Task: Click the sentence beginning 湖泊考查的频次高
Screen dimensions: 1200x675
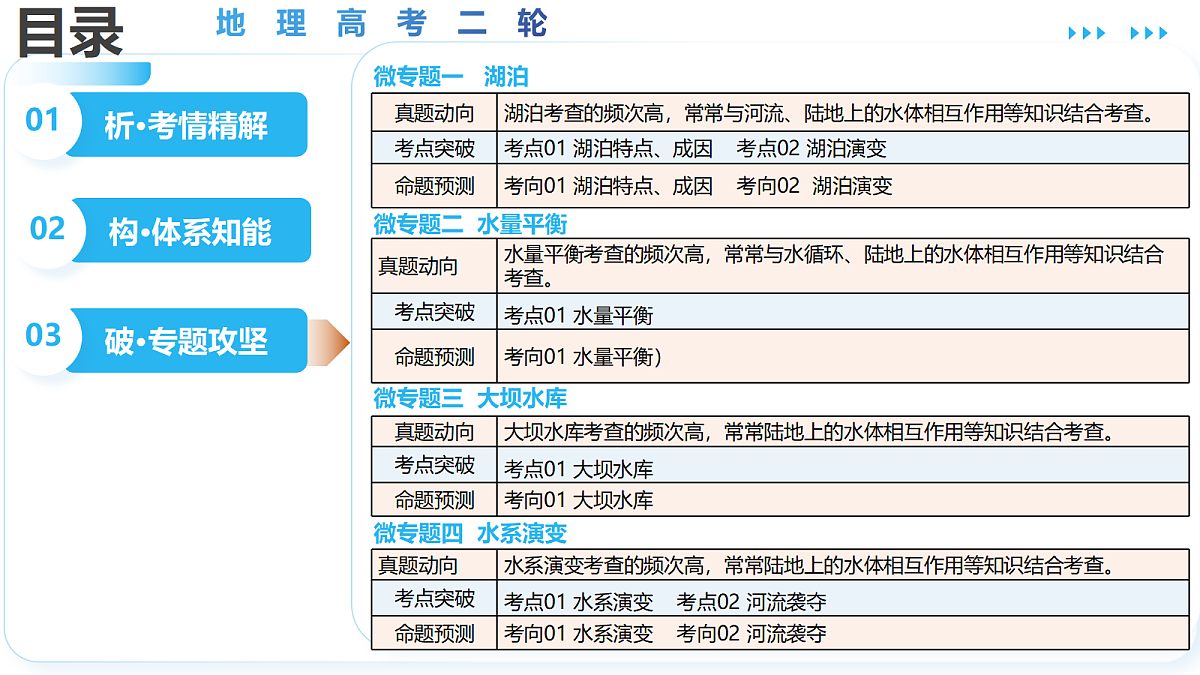Action: pyautogui.click(x=829, y=112)
